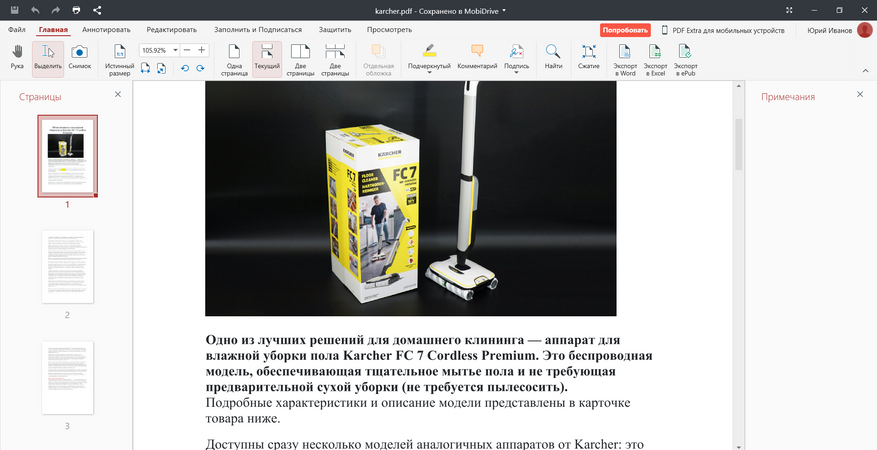Image resolution: width=877 pixels, height=450 pixels.
Task: Click scrollbar up arrow of document
Action: [739, 86]
